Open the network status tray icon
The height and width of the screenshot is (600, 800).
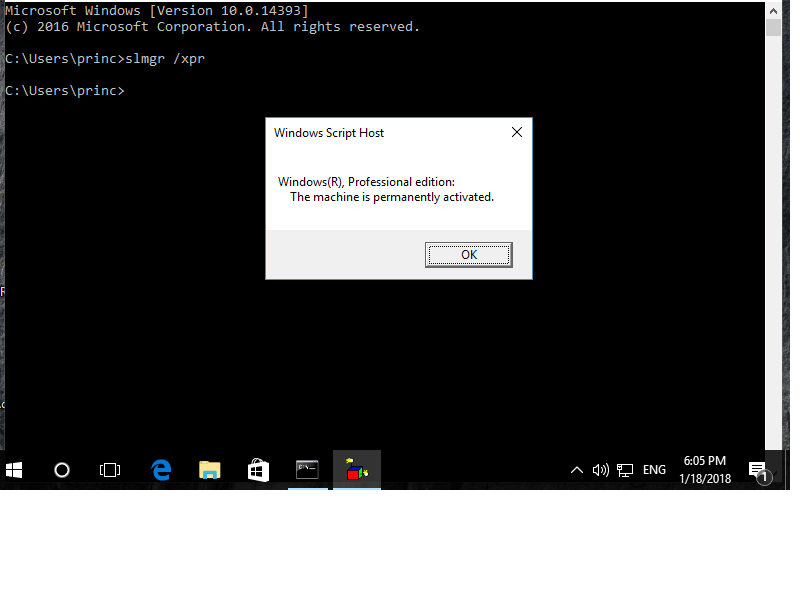coord(626,470)
